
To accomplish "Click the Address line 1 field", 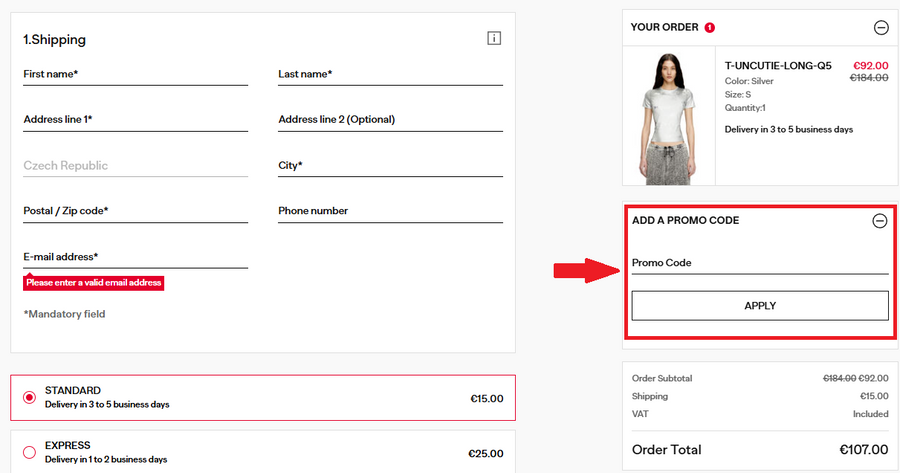I will [135, 120].
